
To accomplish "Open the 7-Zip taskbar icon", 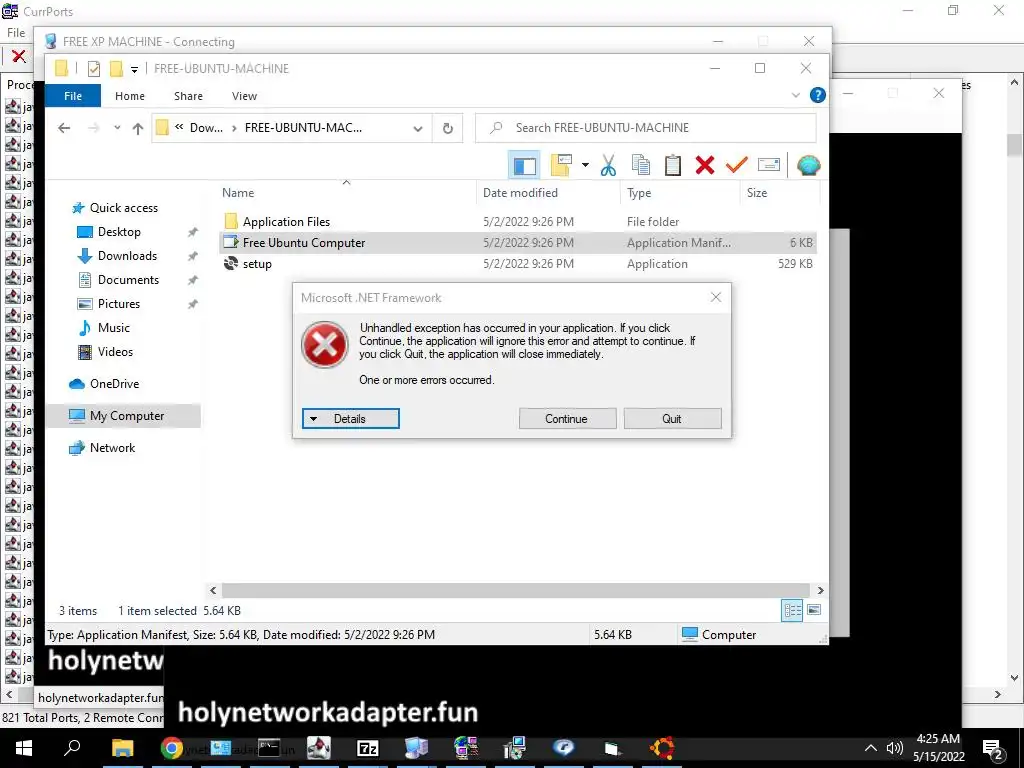I will point(368,748).
